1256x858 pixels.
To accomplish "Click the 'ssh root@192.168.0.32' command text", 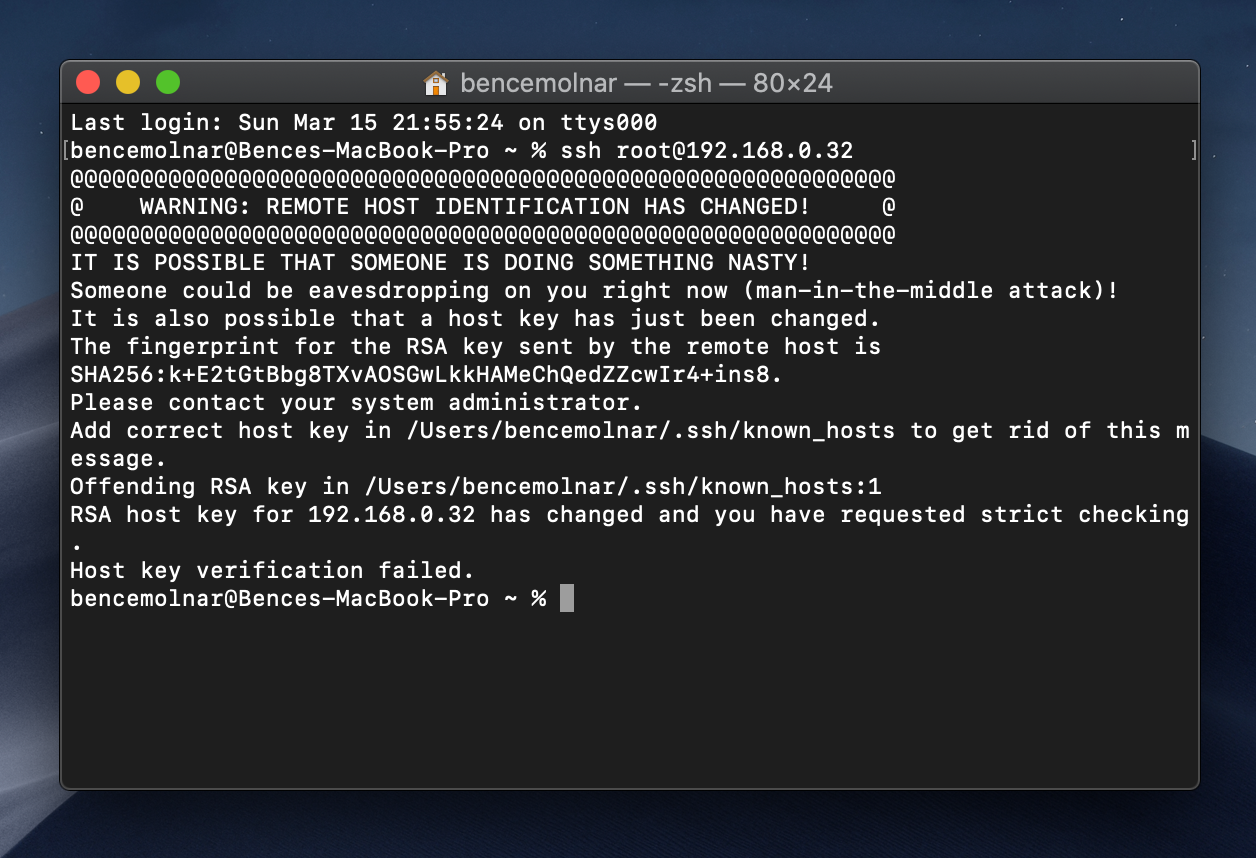I will (707, 151).
